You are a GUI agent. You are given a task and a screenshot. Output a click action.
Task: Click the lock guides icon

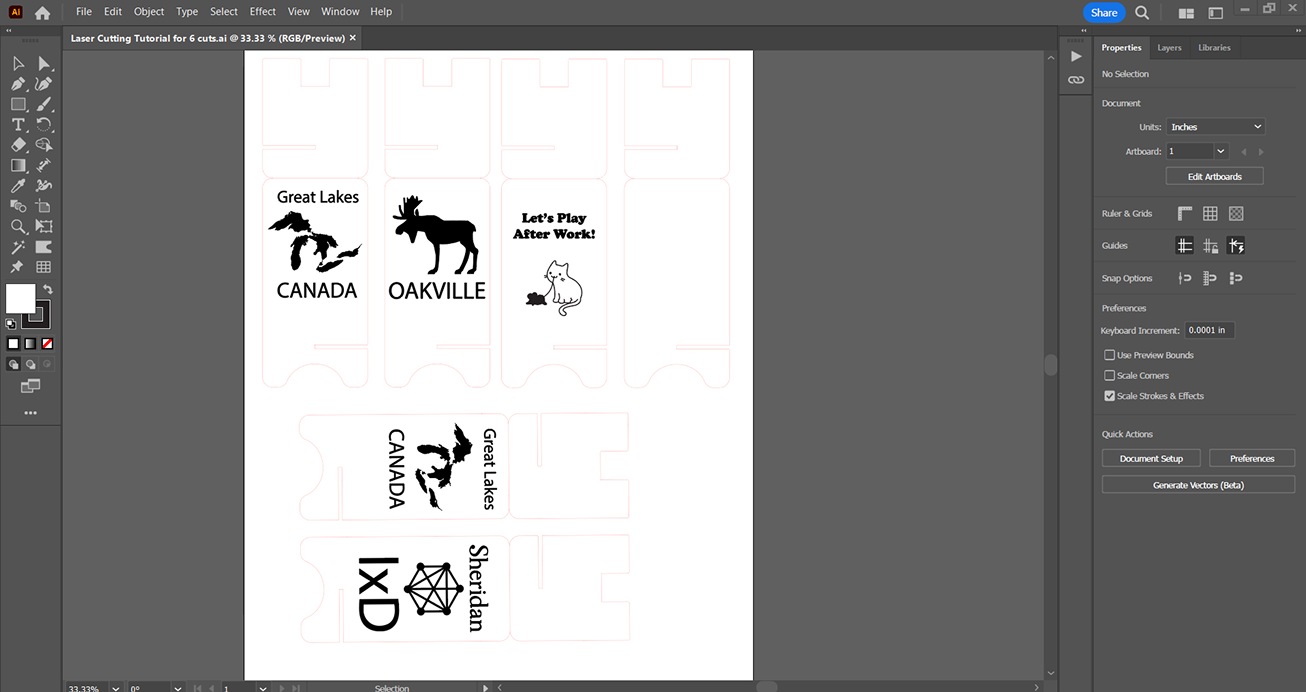(1211, 246)
